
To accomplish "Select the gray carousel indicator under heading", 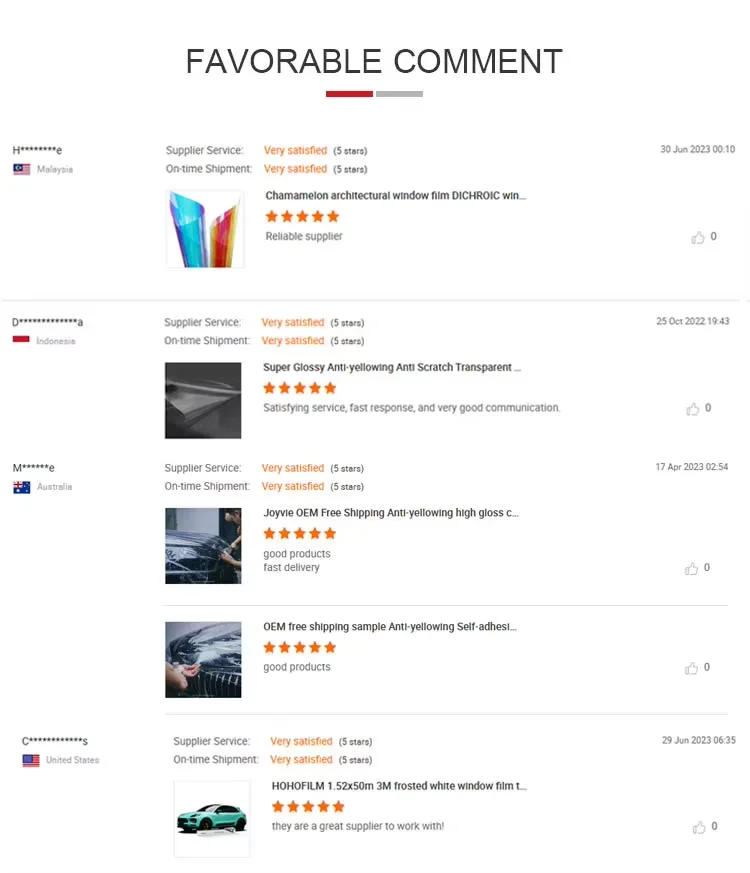I will 399,94.
